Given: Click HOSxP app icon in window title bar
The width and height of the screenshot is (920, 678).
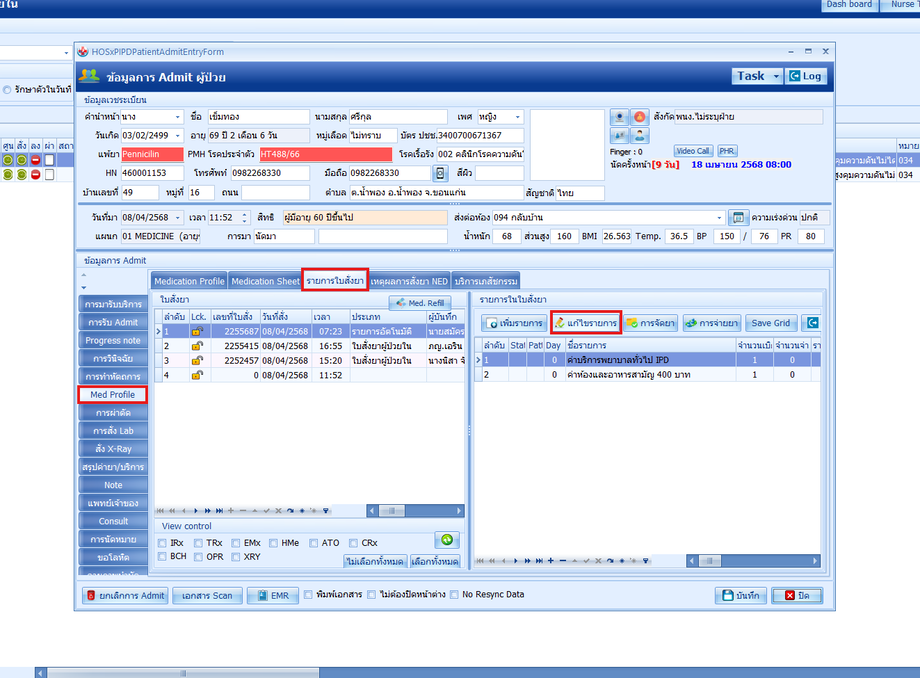Looking at the screenshot, I should [x=83, y=52].
